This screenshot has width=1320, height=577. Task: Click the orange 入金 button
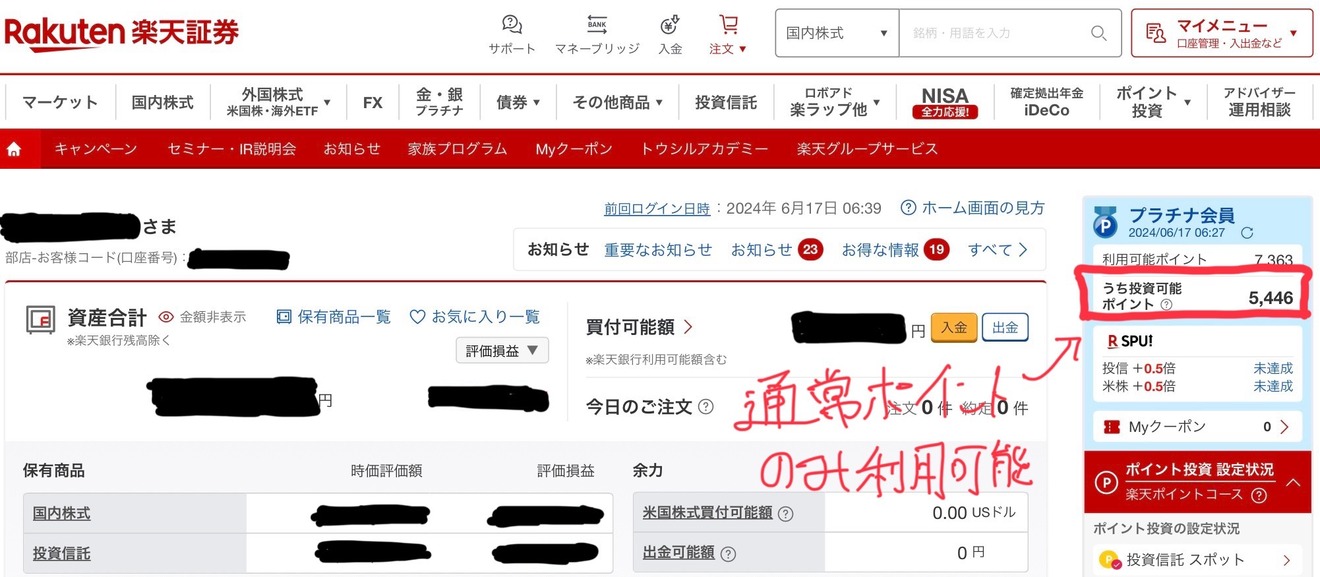click(953, 327)
